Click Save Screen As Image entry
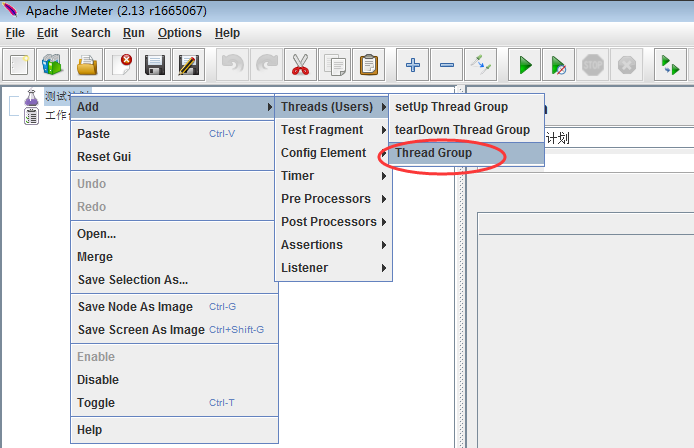 pos(174,330)
